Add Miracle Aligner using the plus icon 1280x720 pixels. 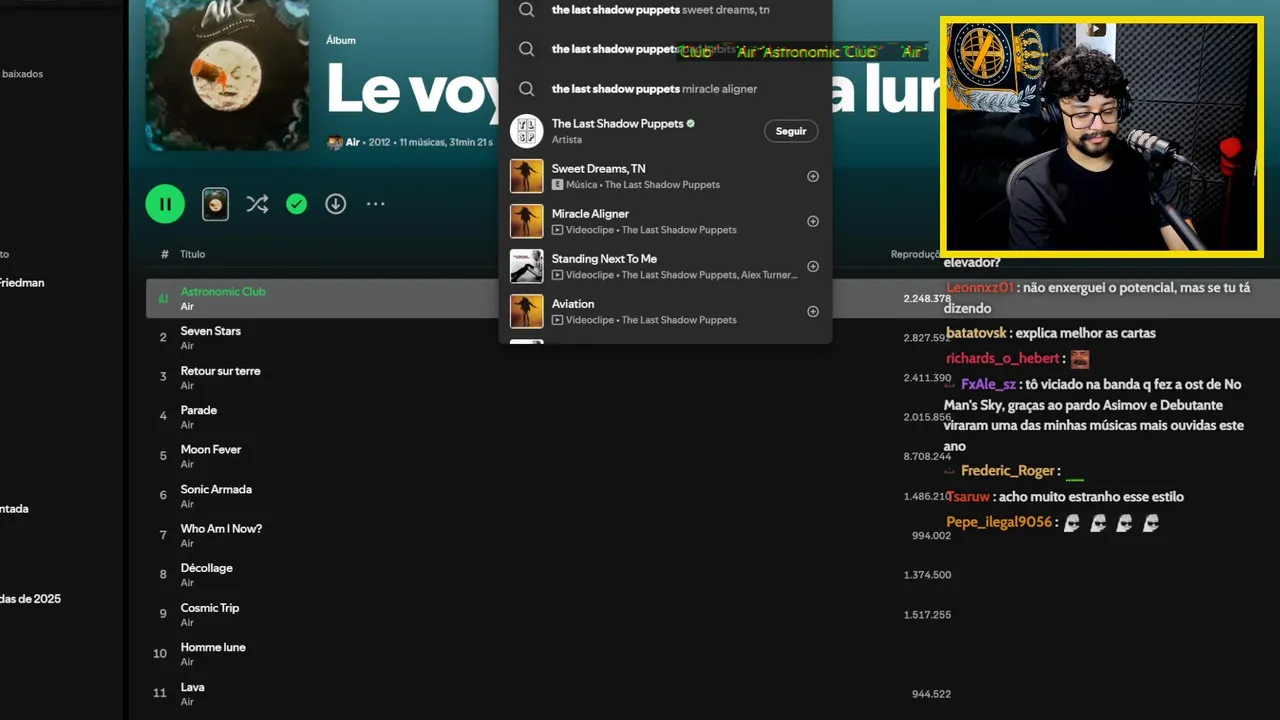813,221
